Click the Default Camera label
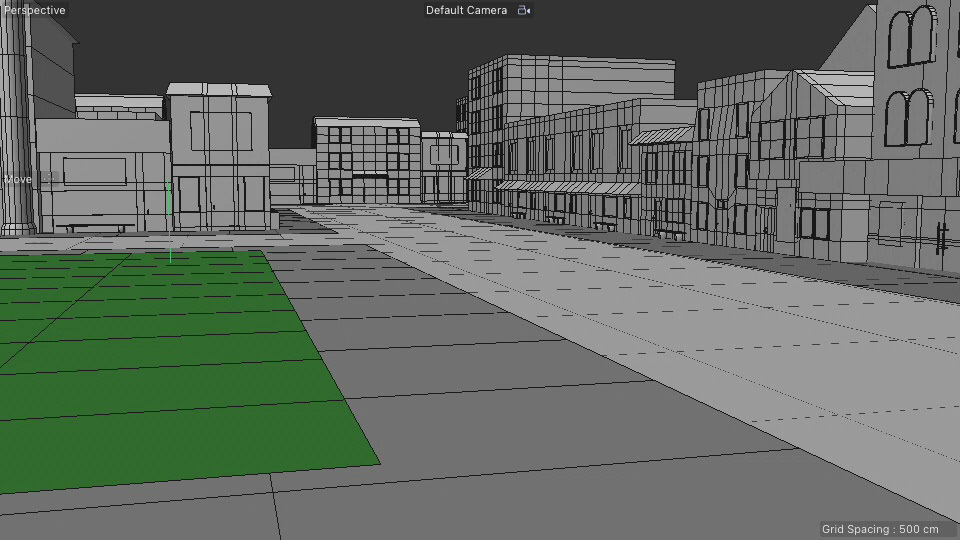The width and height of the screenshot is (960, 540). [x=466, y=10]
